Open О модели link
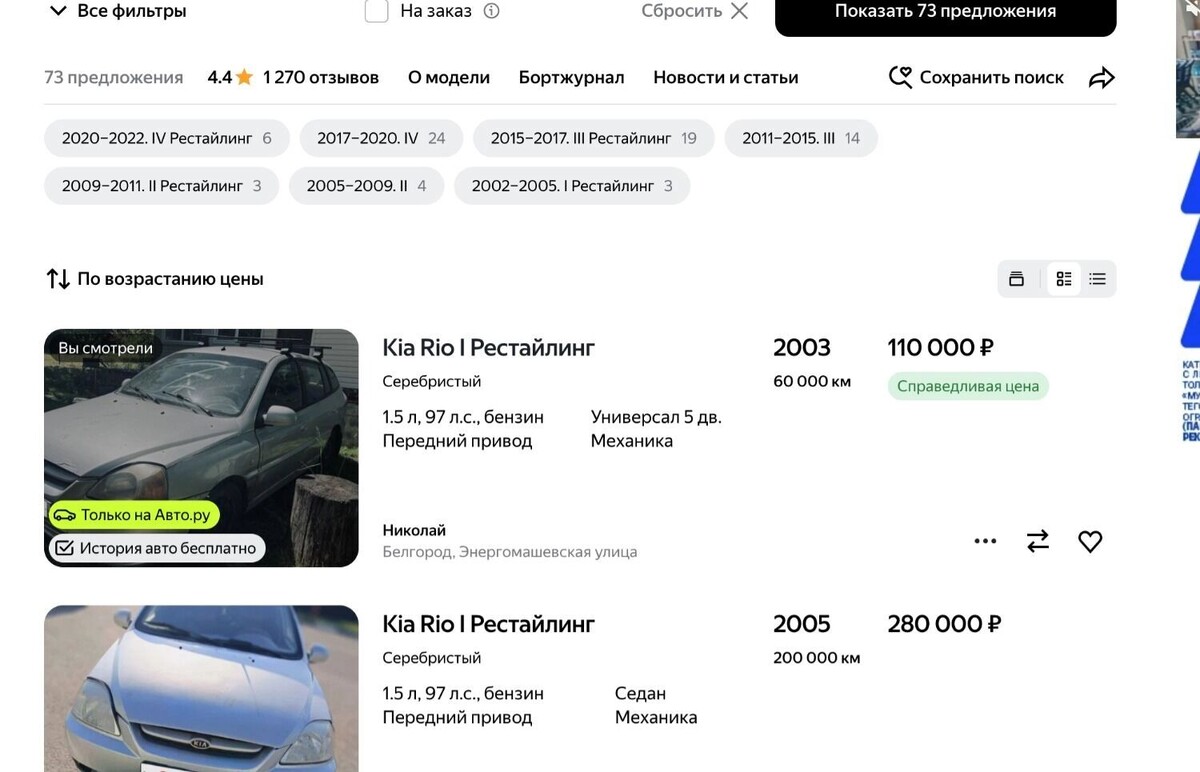Image resolution: width=1200 pixels, height=772 pixels. point(449,77)
